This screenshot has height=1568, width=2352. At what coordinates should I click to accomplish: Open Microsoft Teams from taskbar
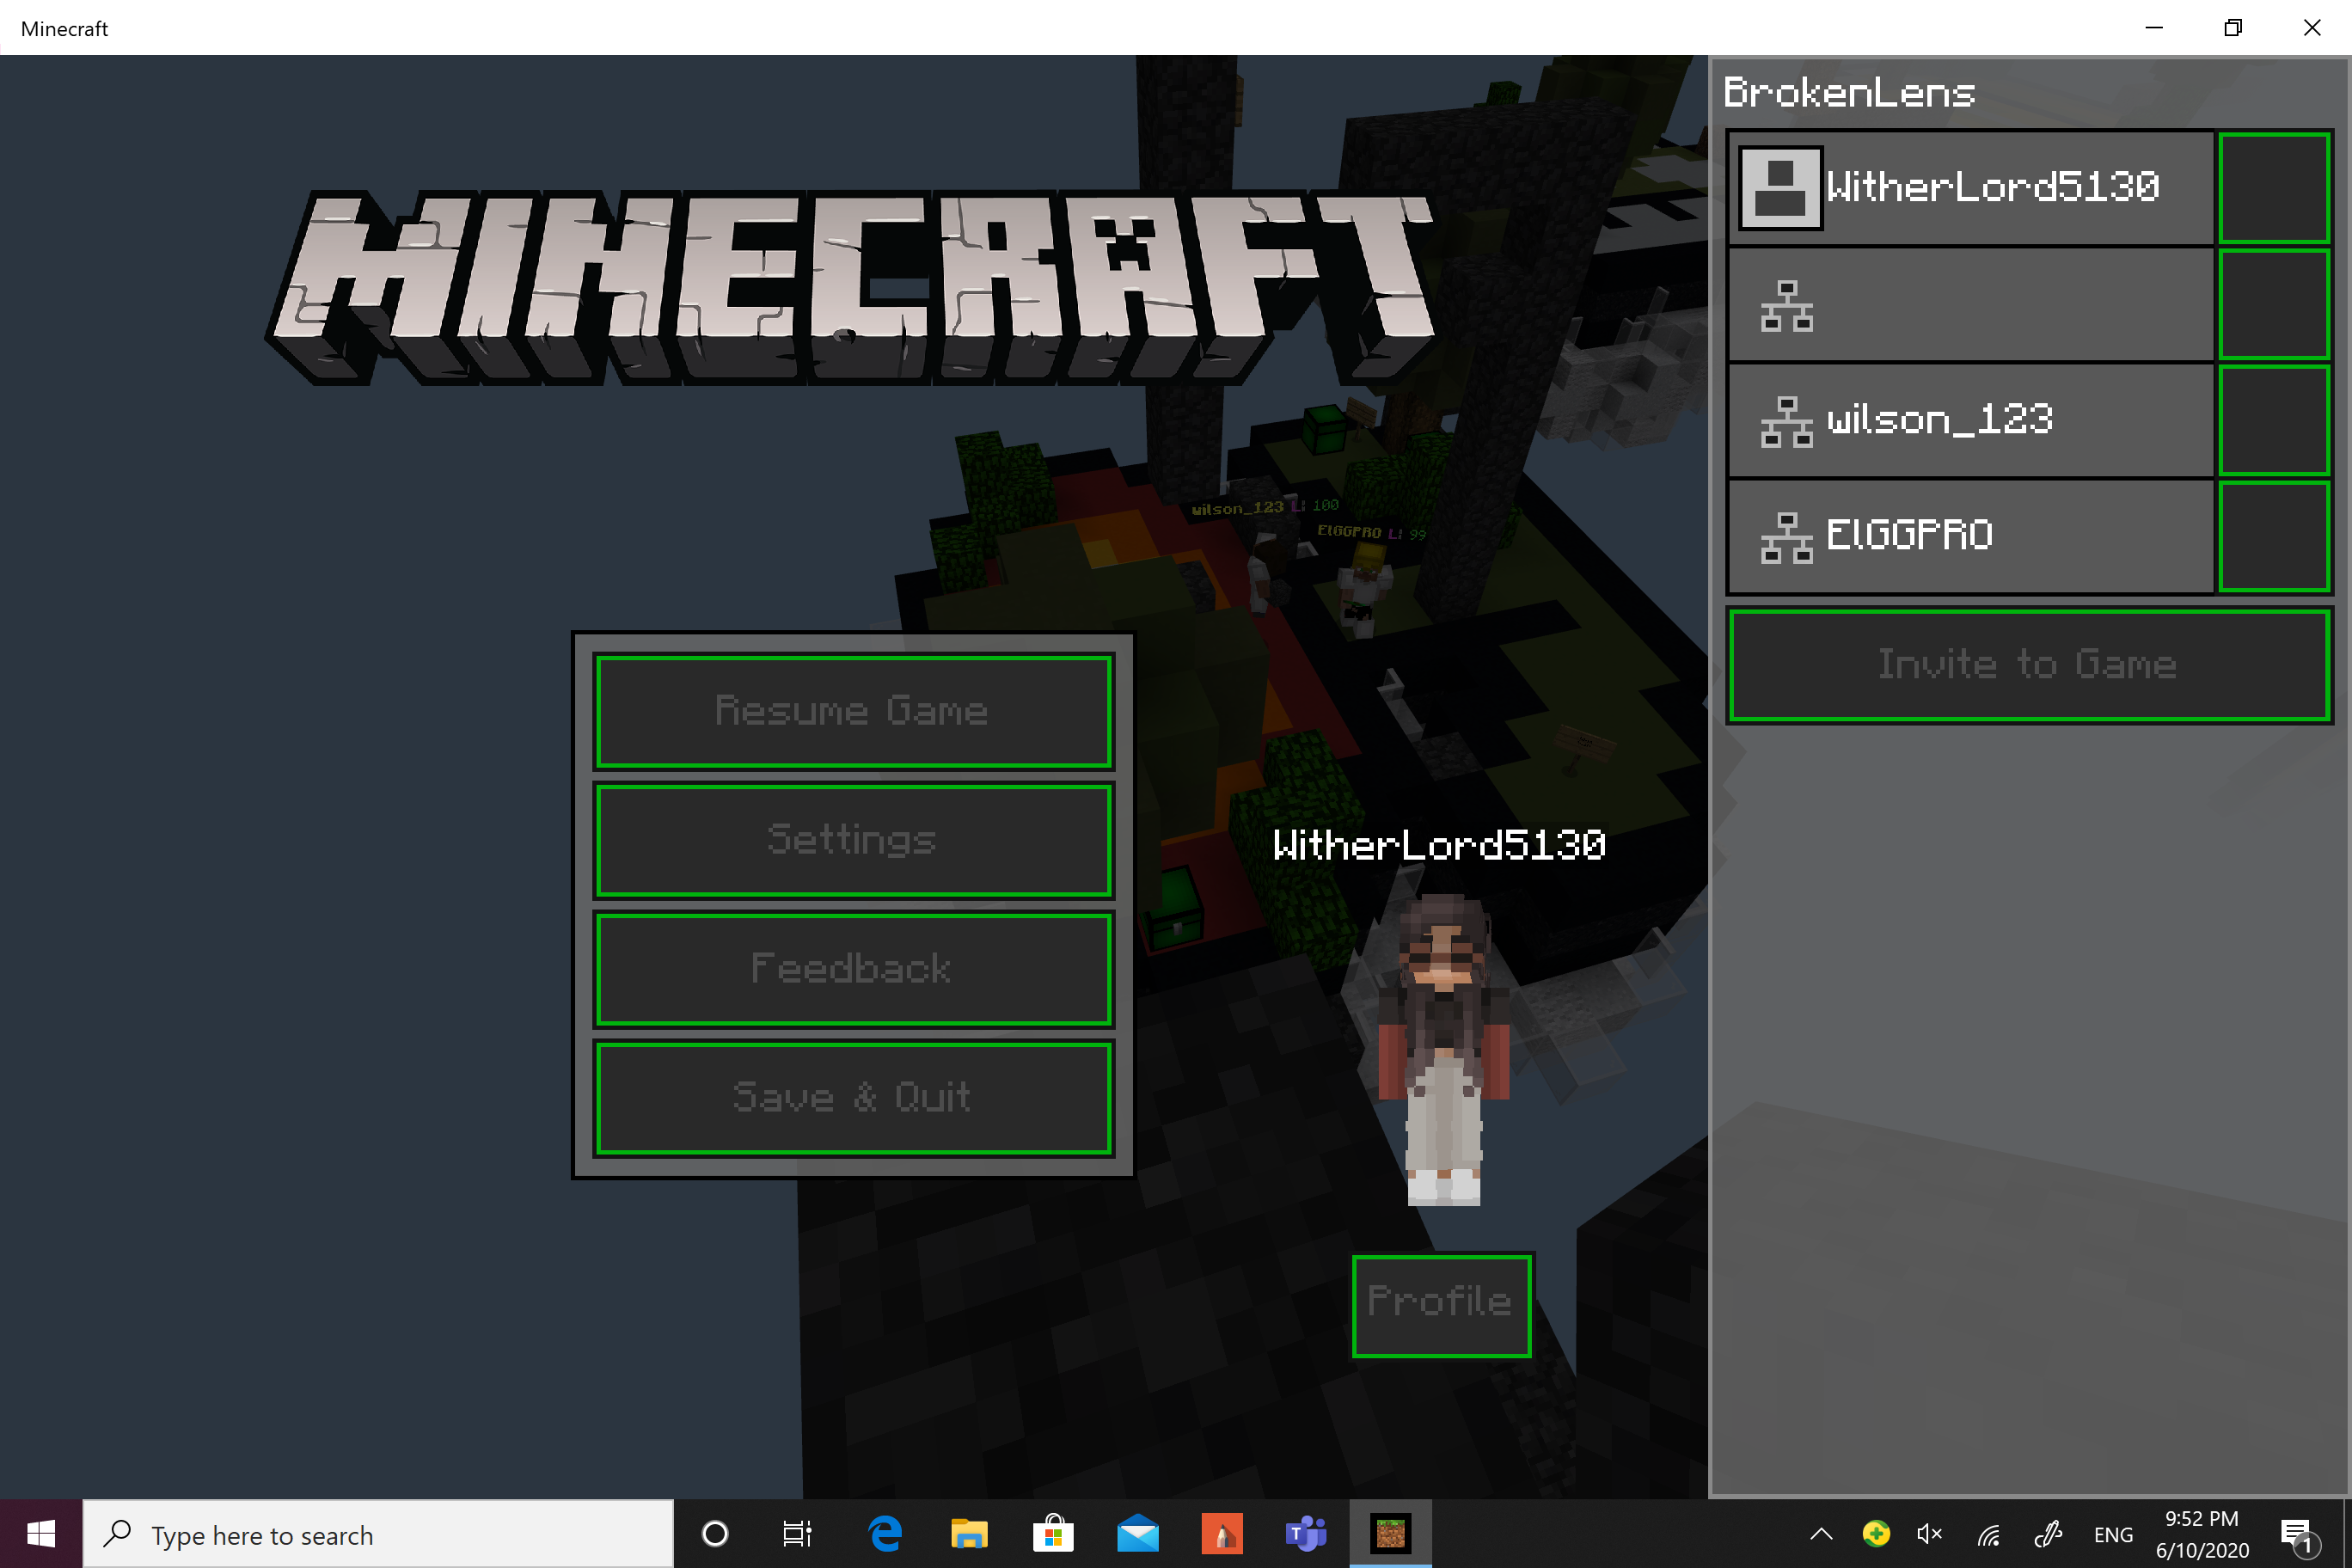(1306, 1534)
